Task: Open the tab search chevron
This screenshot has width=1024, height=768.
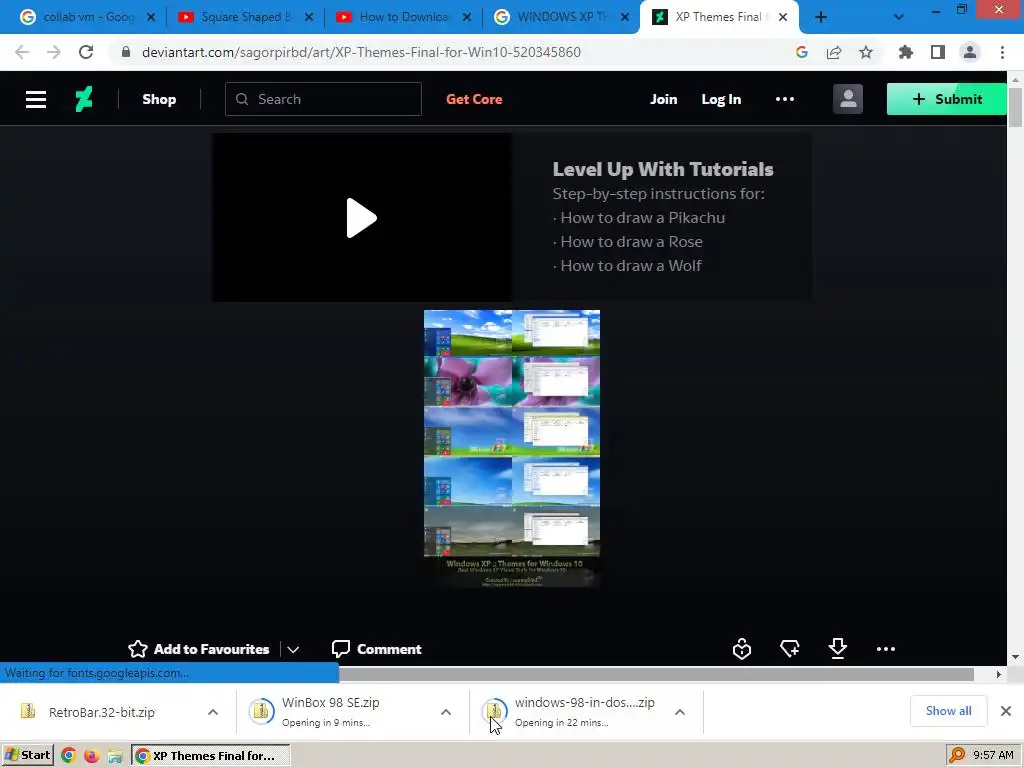Action: click(899, 17)
